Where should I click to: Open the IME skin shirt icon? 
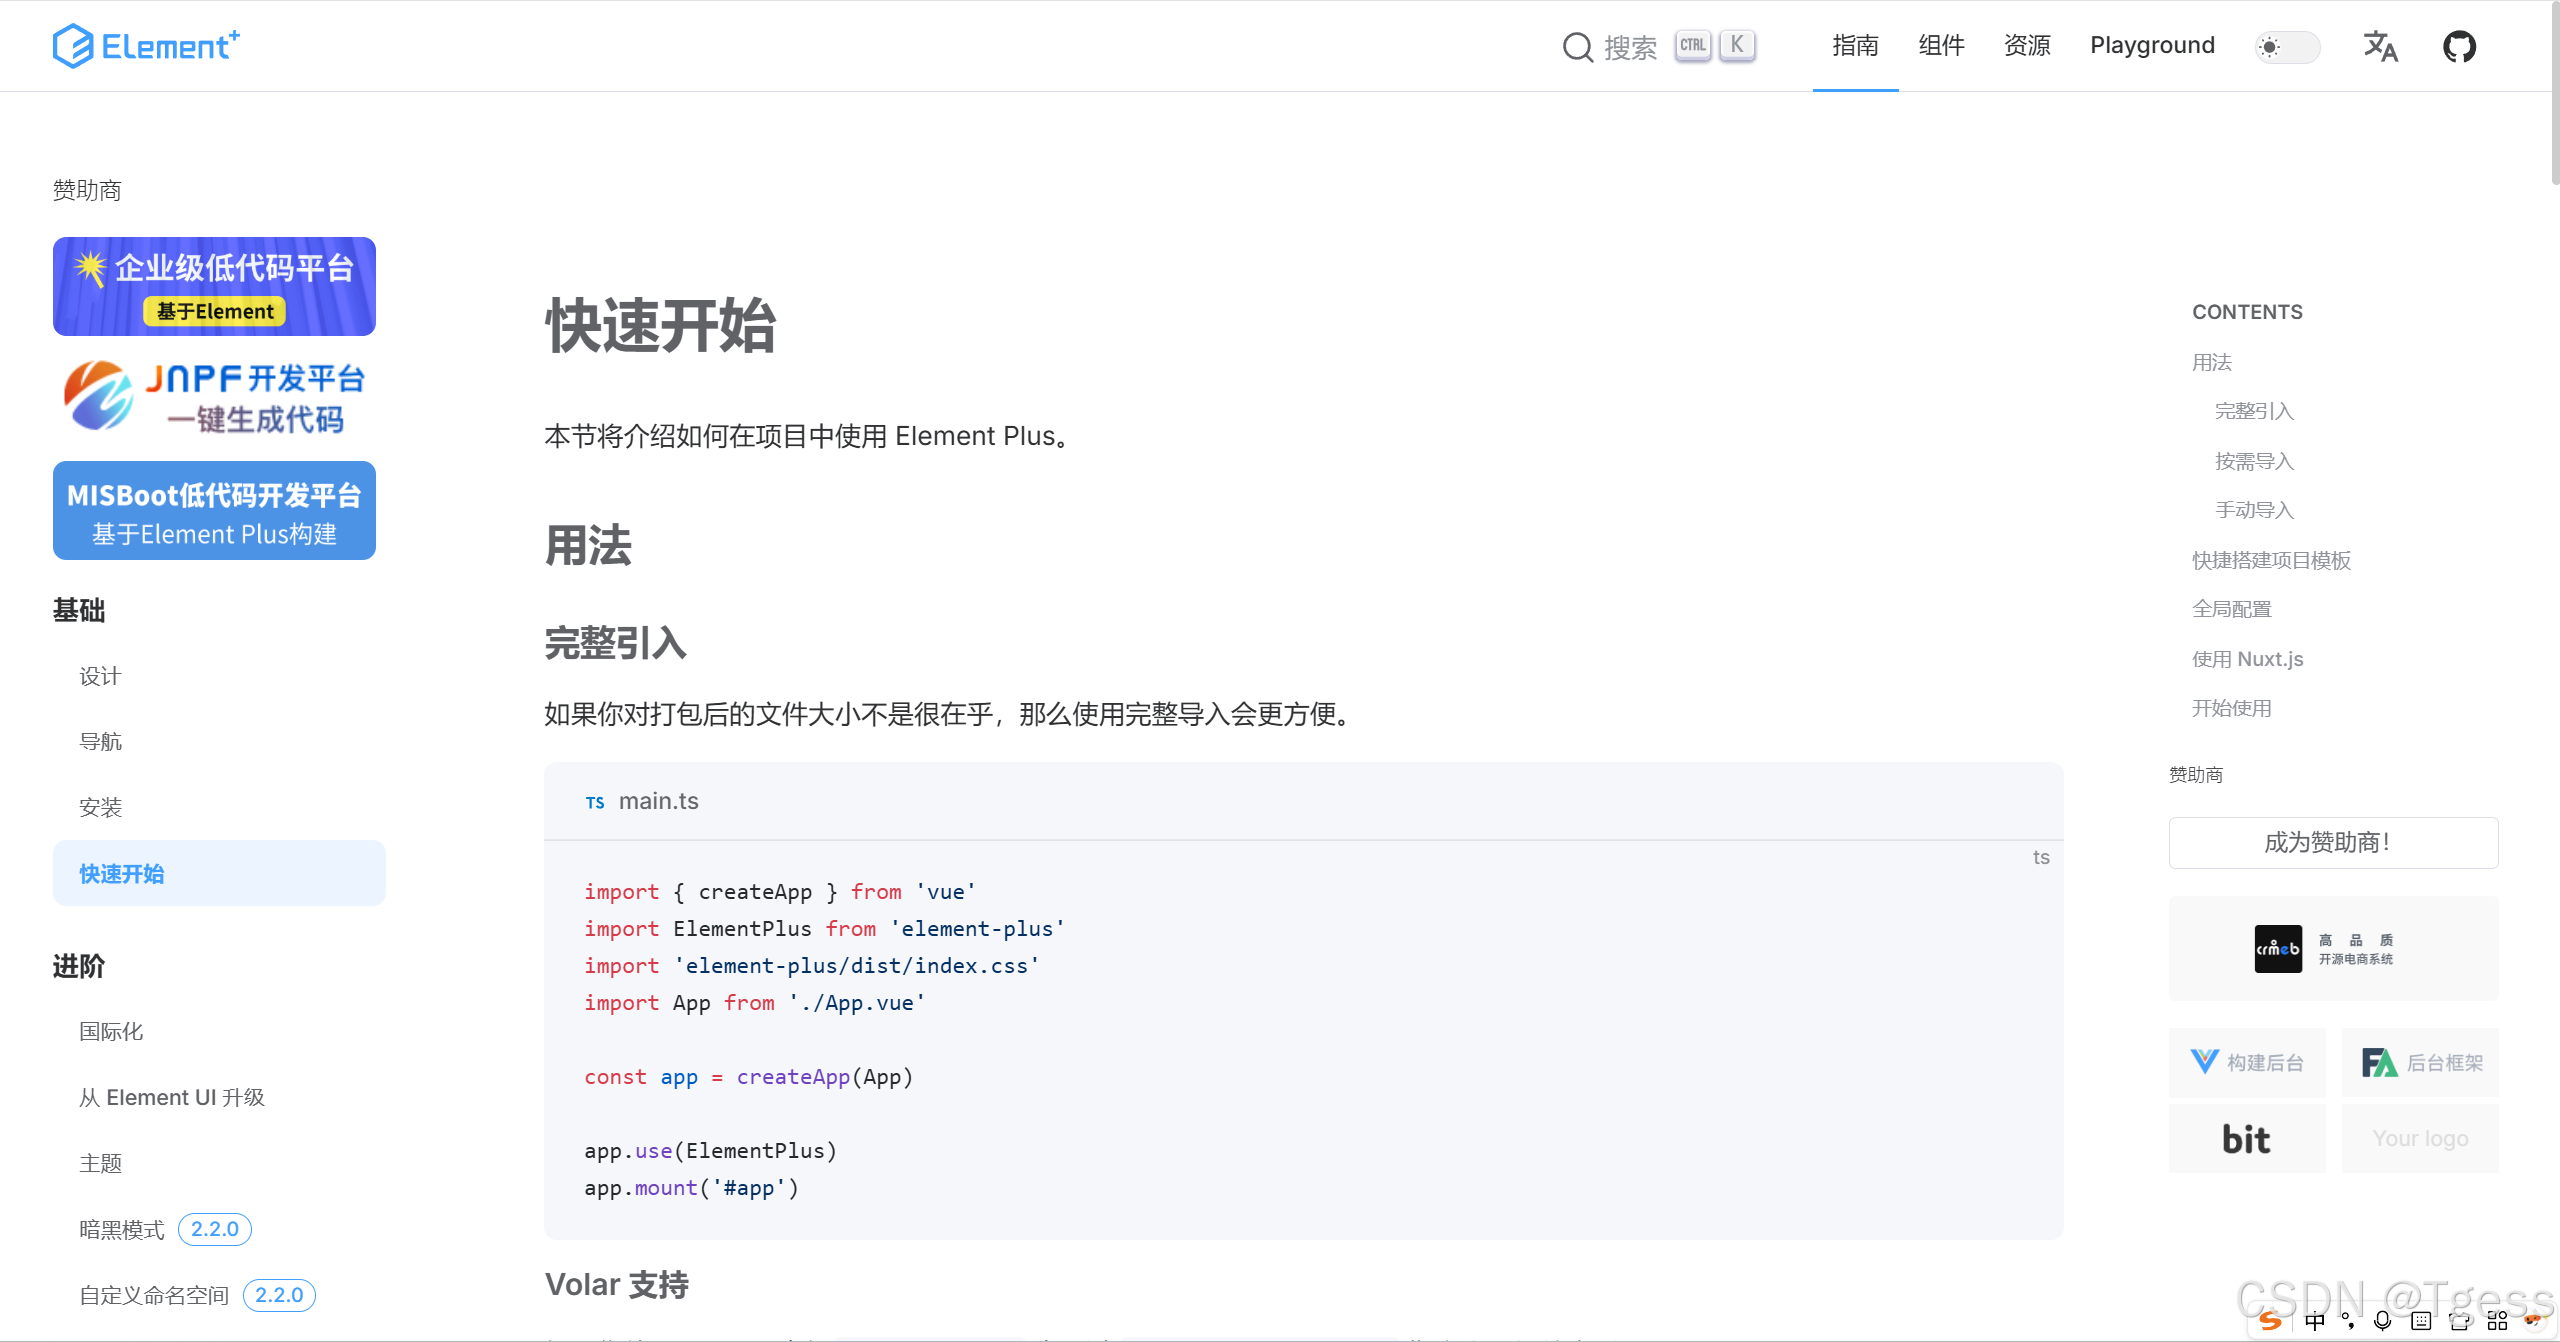coord(2459,1322)
